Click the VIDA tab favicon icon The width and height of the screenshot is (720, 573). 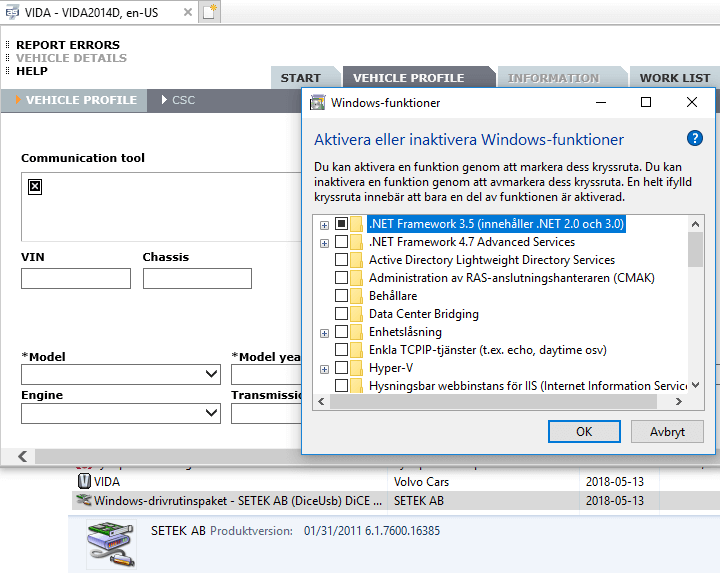tap(12, 12)
